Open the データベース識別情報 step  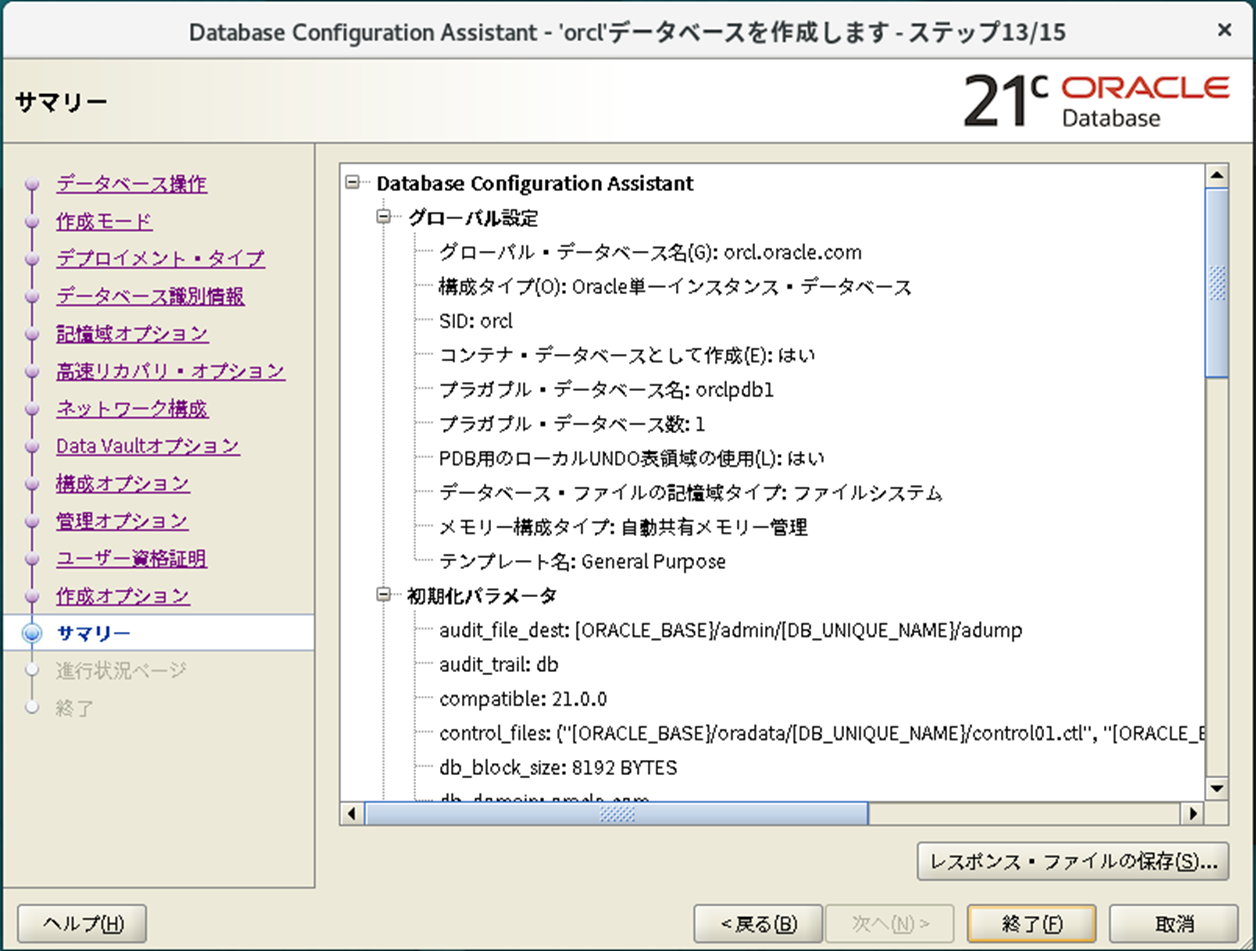point(150,296)
